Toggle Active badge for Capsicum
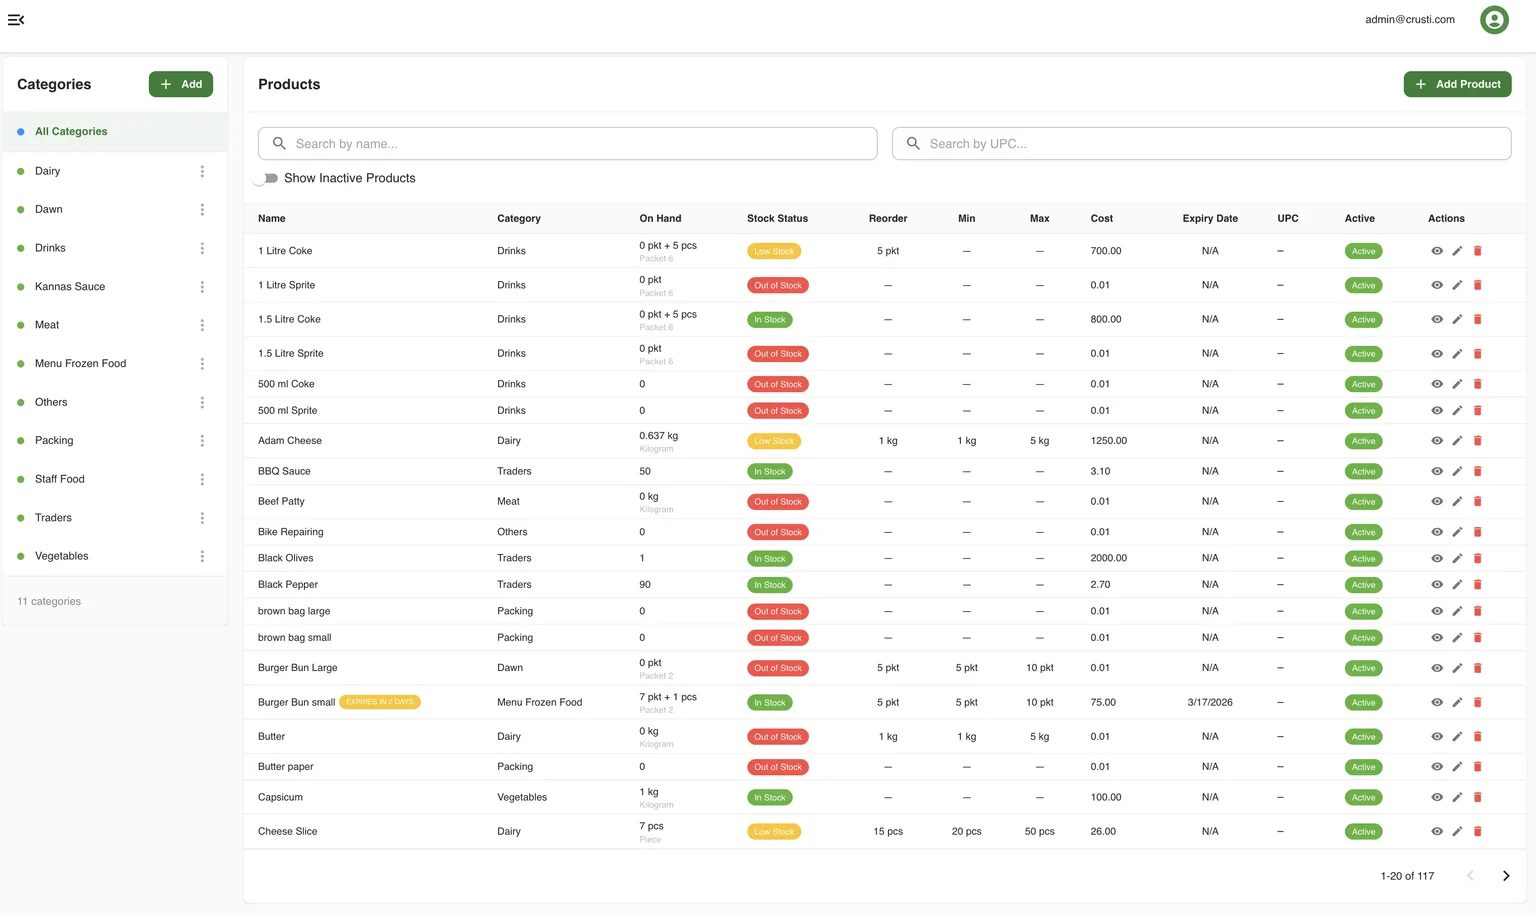Viewport: 1536px width, 913px height. pos(1362,797)
